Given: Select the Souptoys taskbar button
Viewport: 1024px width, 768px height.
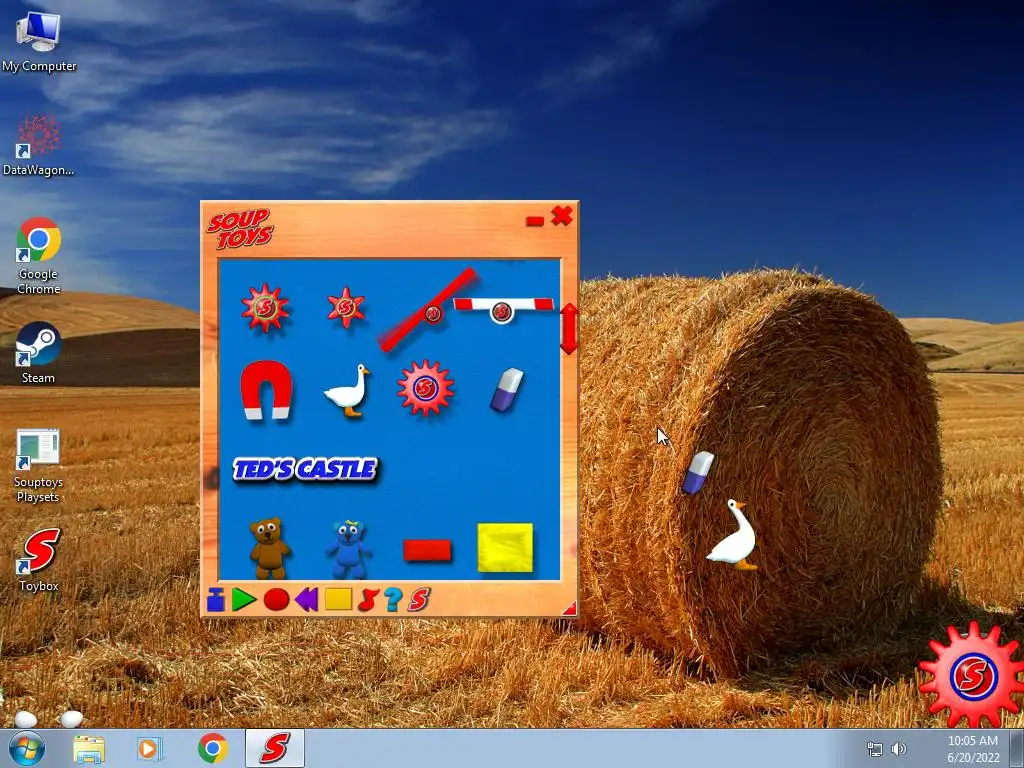Looking at the screenshot, I should coord(275,748).
